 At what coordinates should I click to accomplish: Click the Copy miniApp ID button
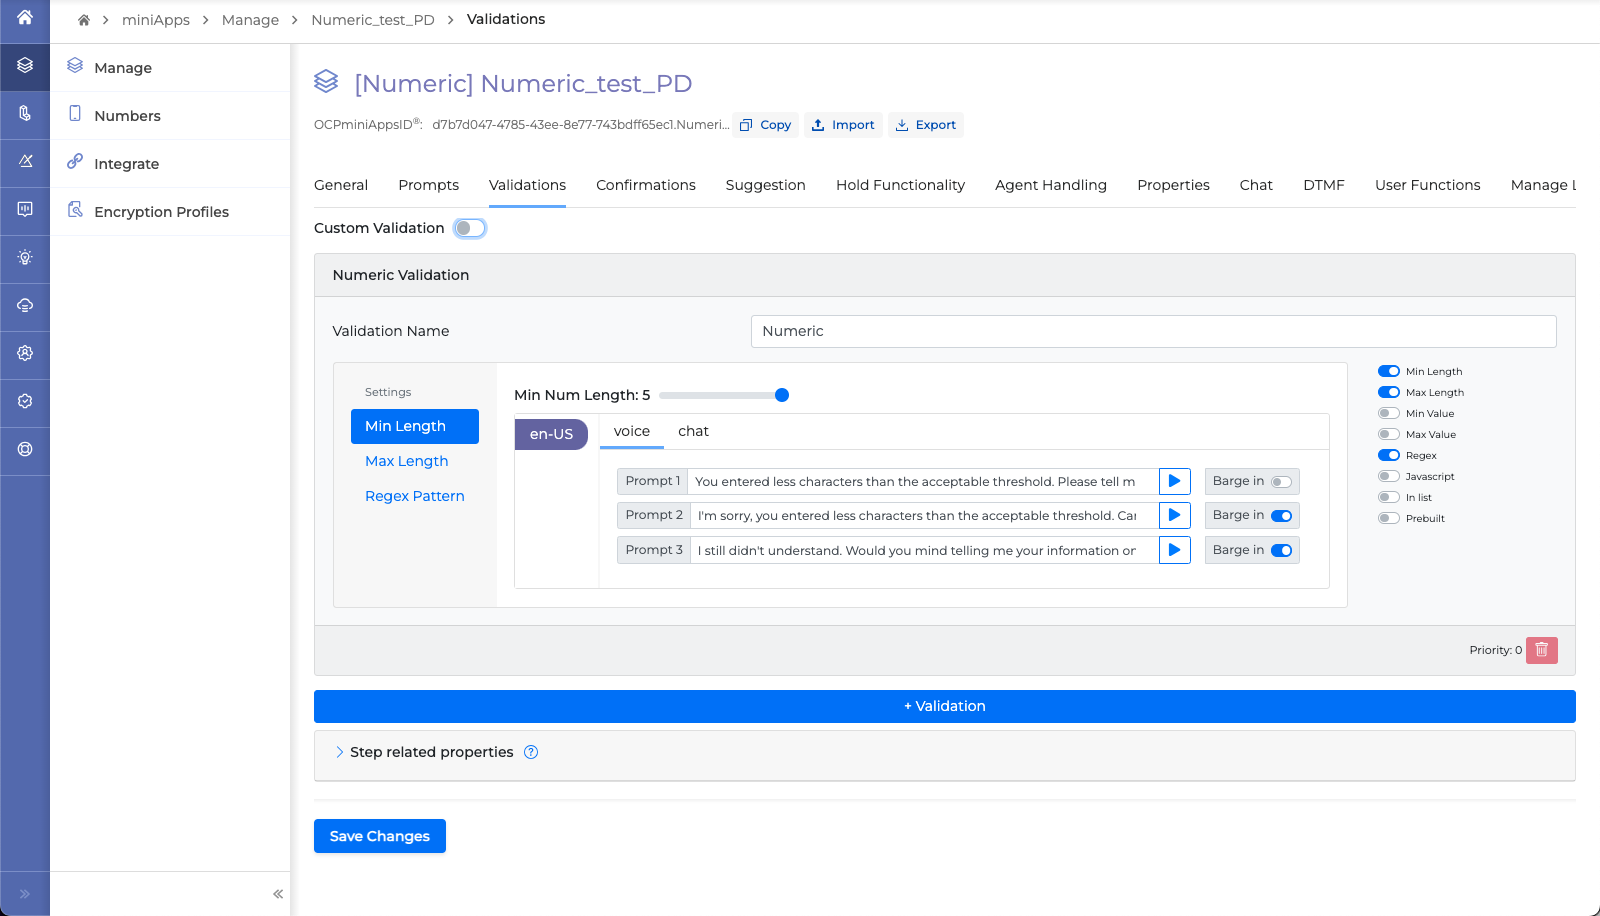[x=765, y=125]
